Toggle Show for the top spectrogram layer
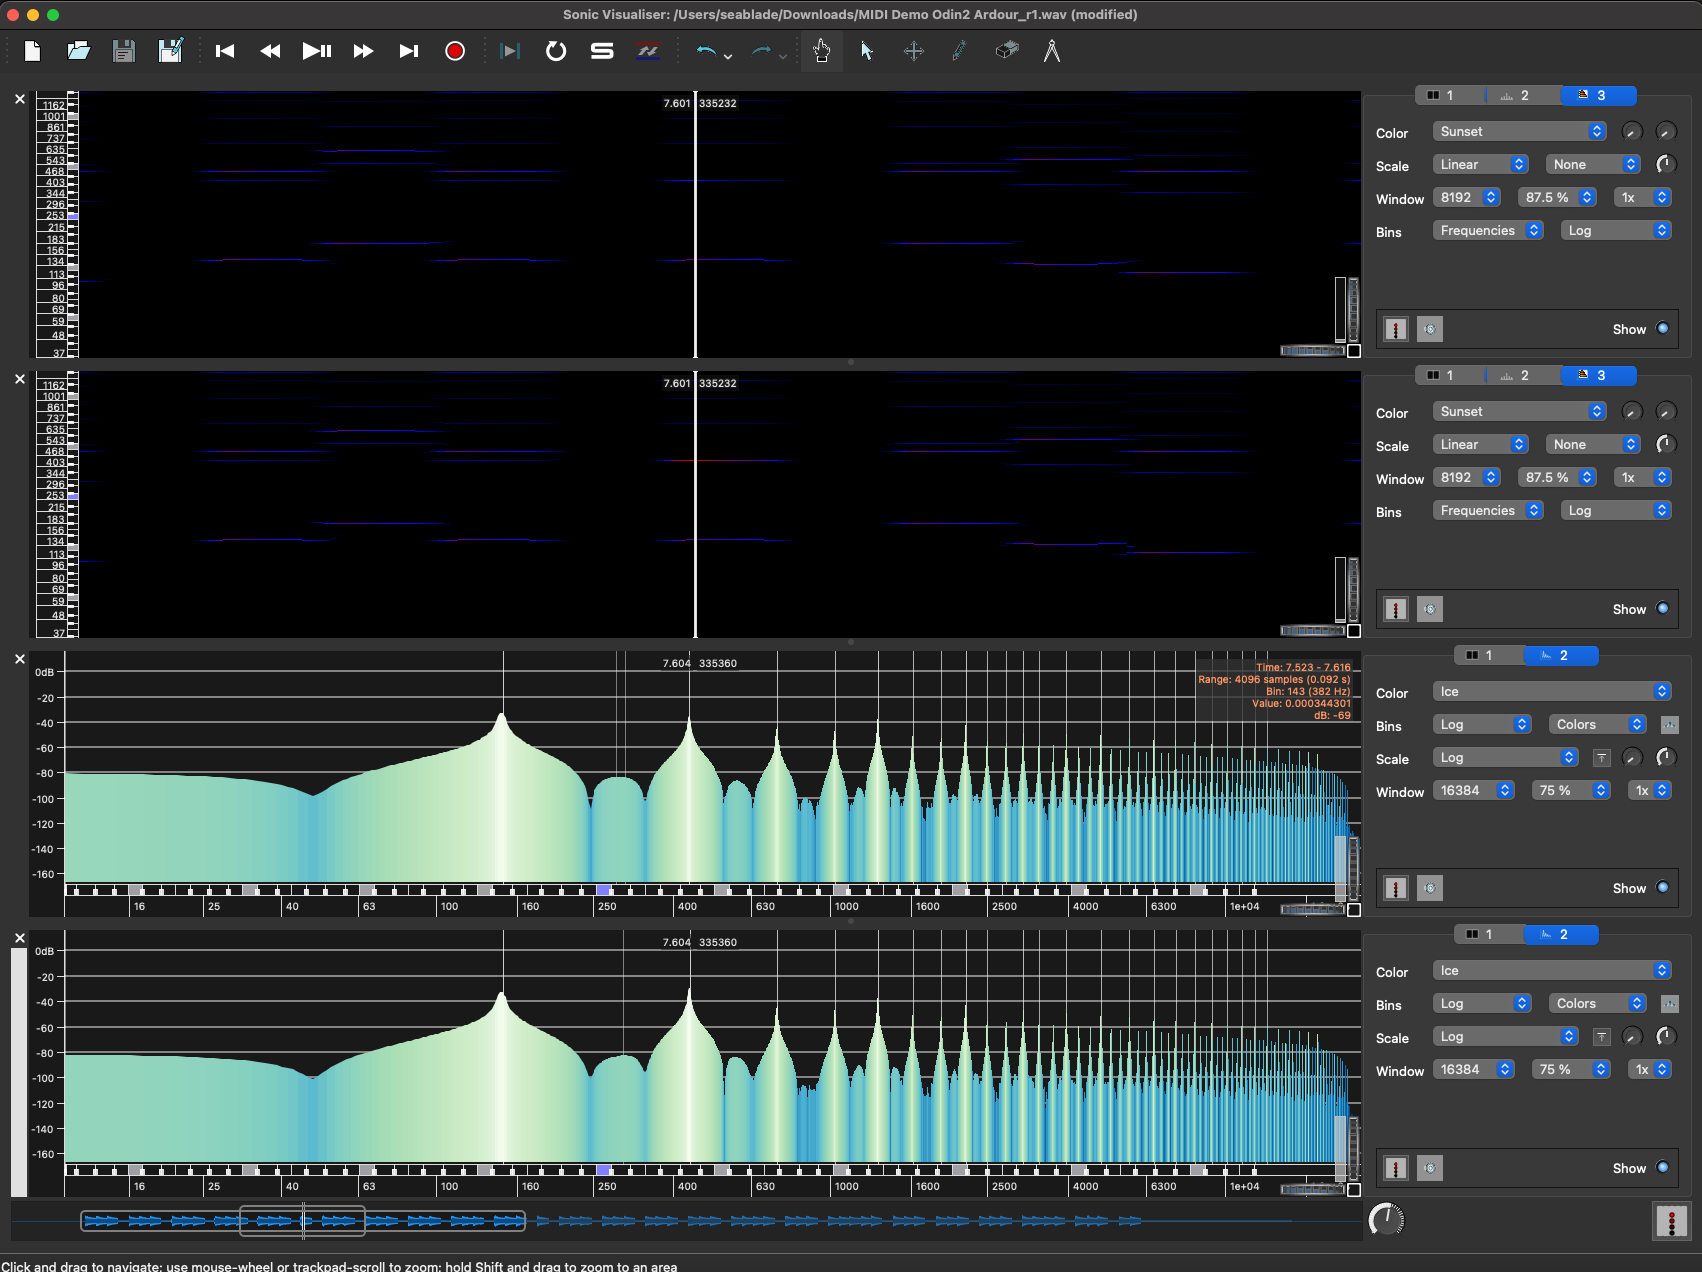1702x1272 pixels. coord(1663,329)
